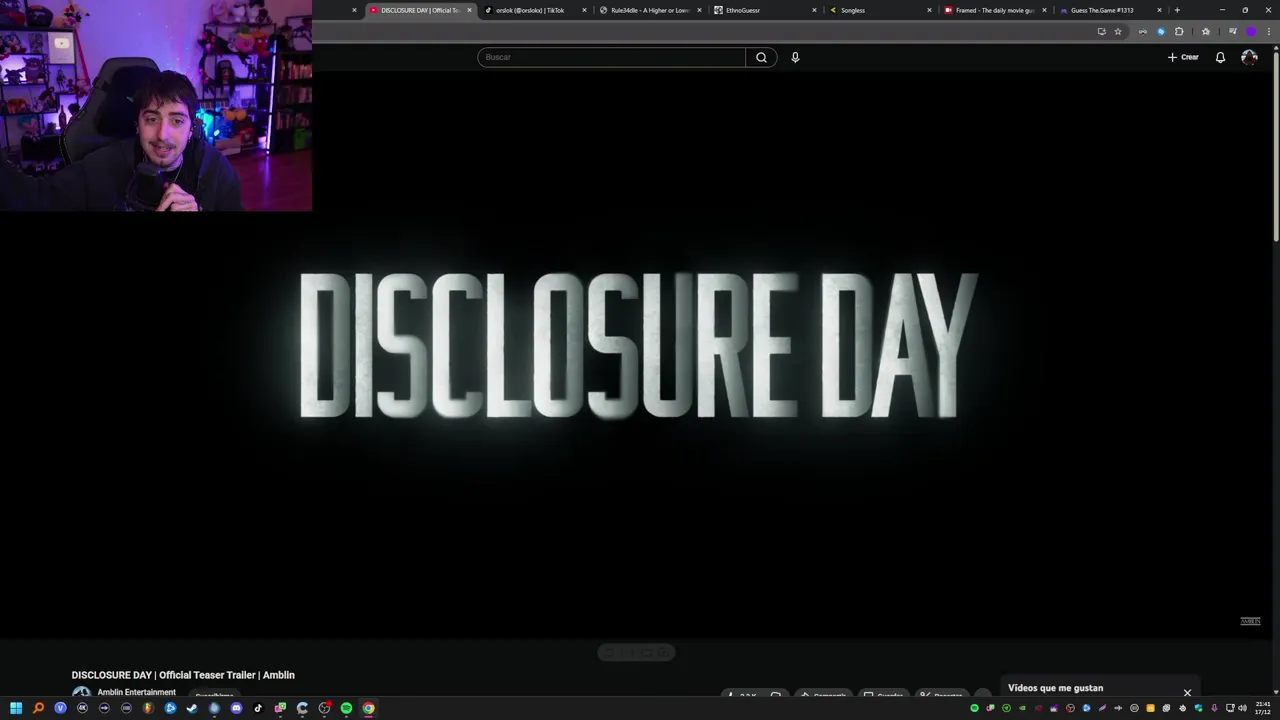Click the purple Chrome profile avatar
Screen dimensions: 1280x720
(x=1250, y=31)
